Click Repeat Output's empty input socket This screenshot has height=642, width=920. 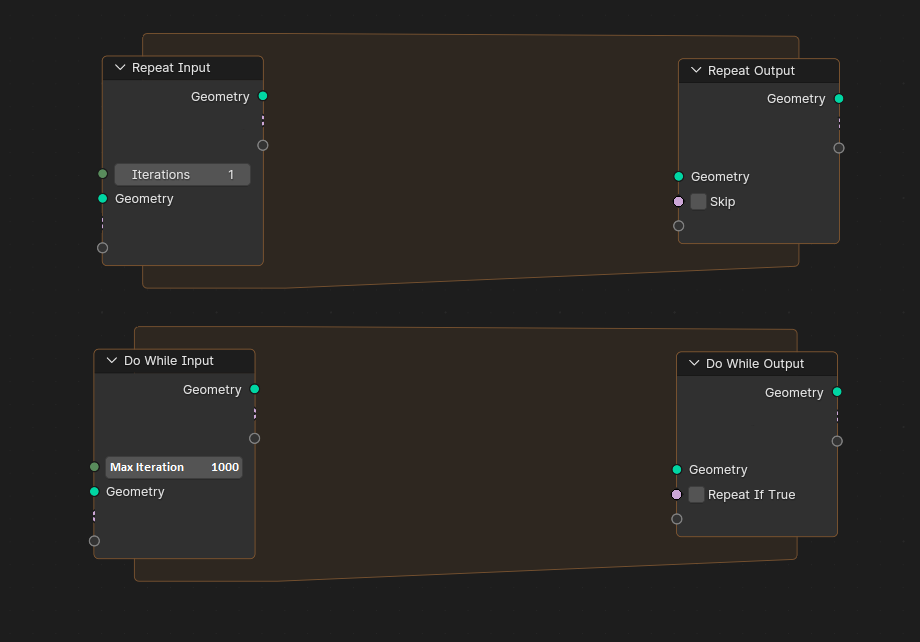tap(679, 226)
